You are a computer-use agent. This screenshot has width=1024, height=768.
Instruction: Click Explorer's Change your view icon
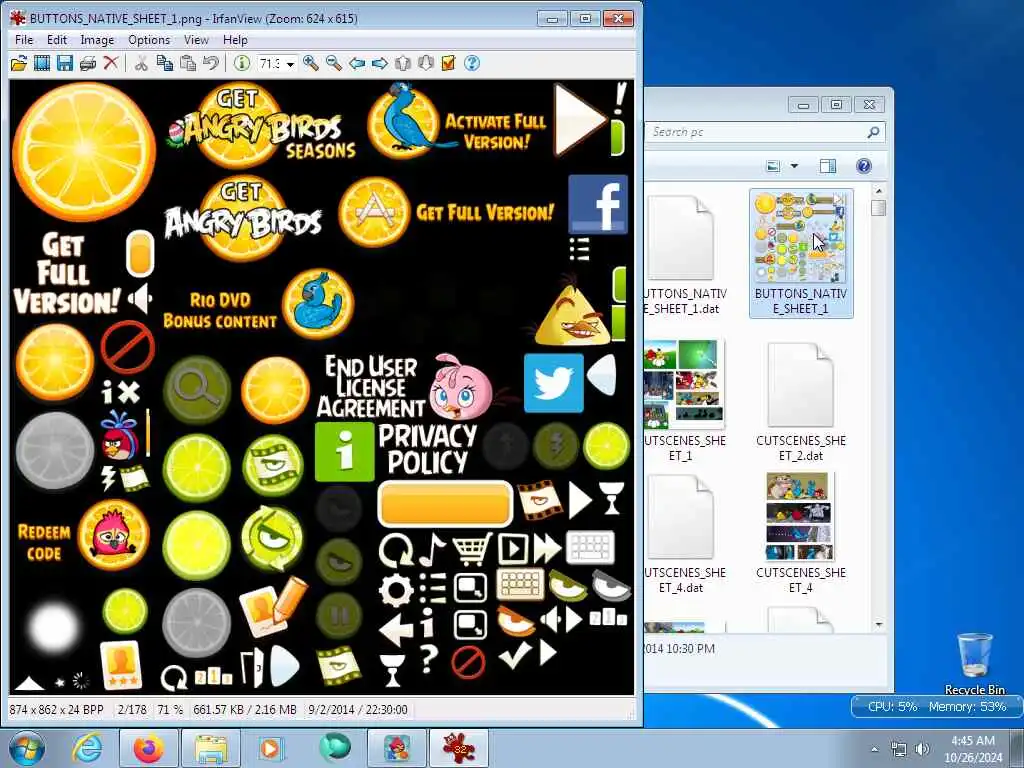773,166
